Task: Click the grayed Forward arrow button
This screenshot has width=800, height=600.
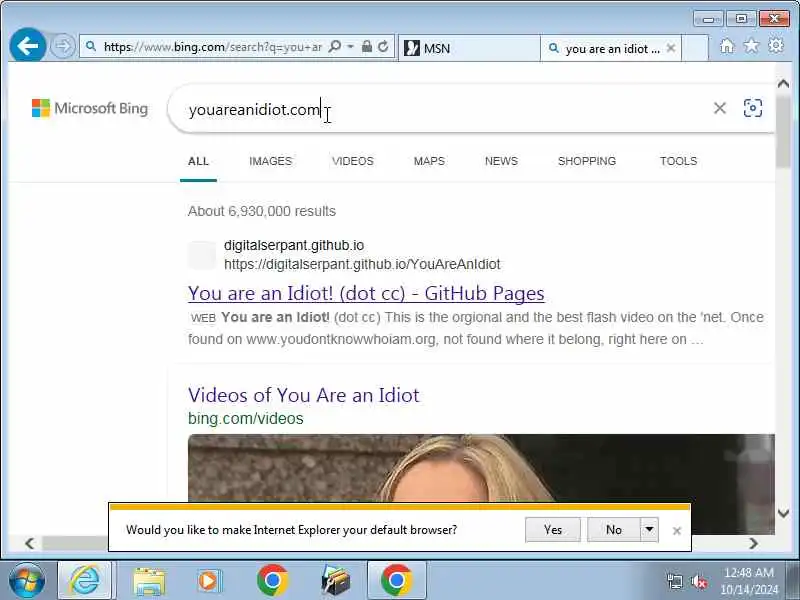Action: click(63, 46)
